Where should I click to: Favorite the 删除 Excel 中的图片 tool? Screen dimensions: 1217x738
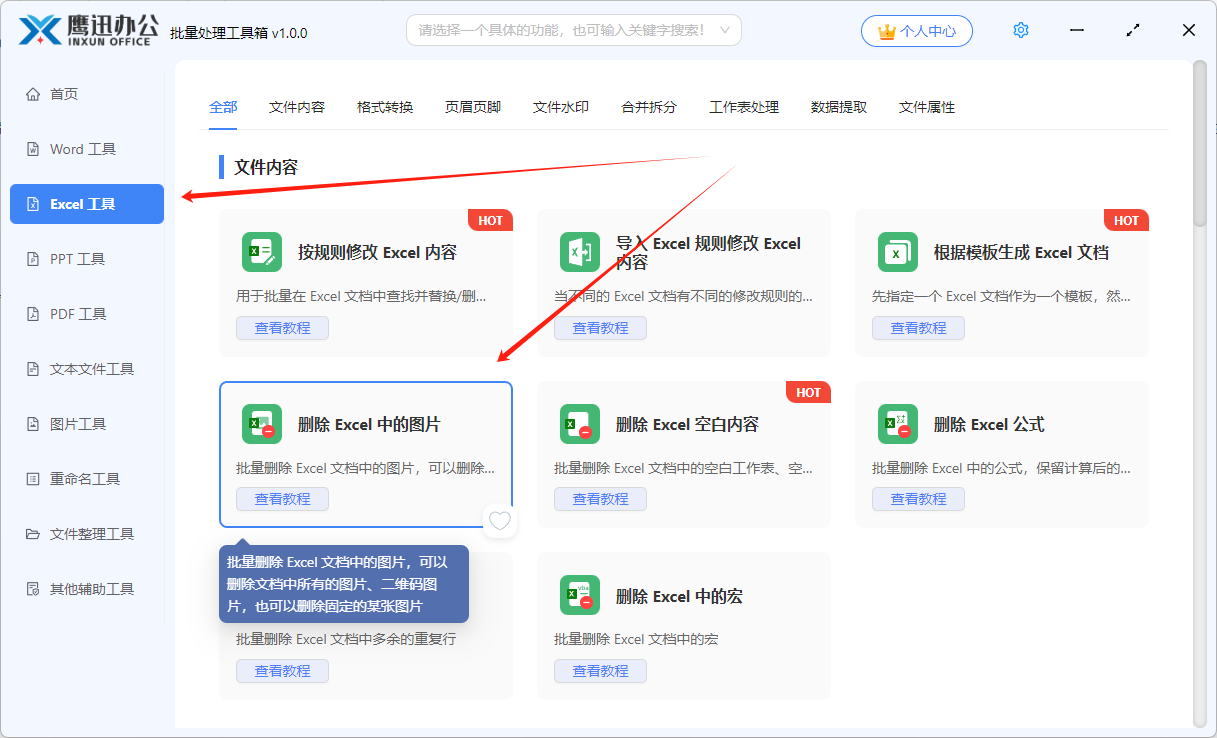coord(499,521)
